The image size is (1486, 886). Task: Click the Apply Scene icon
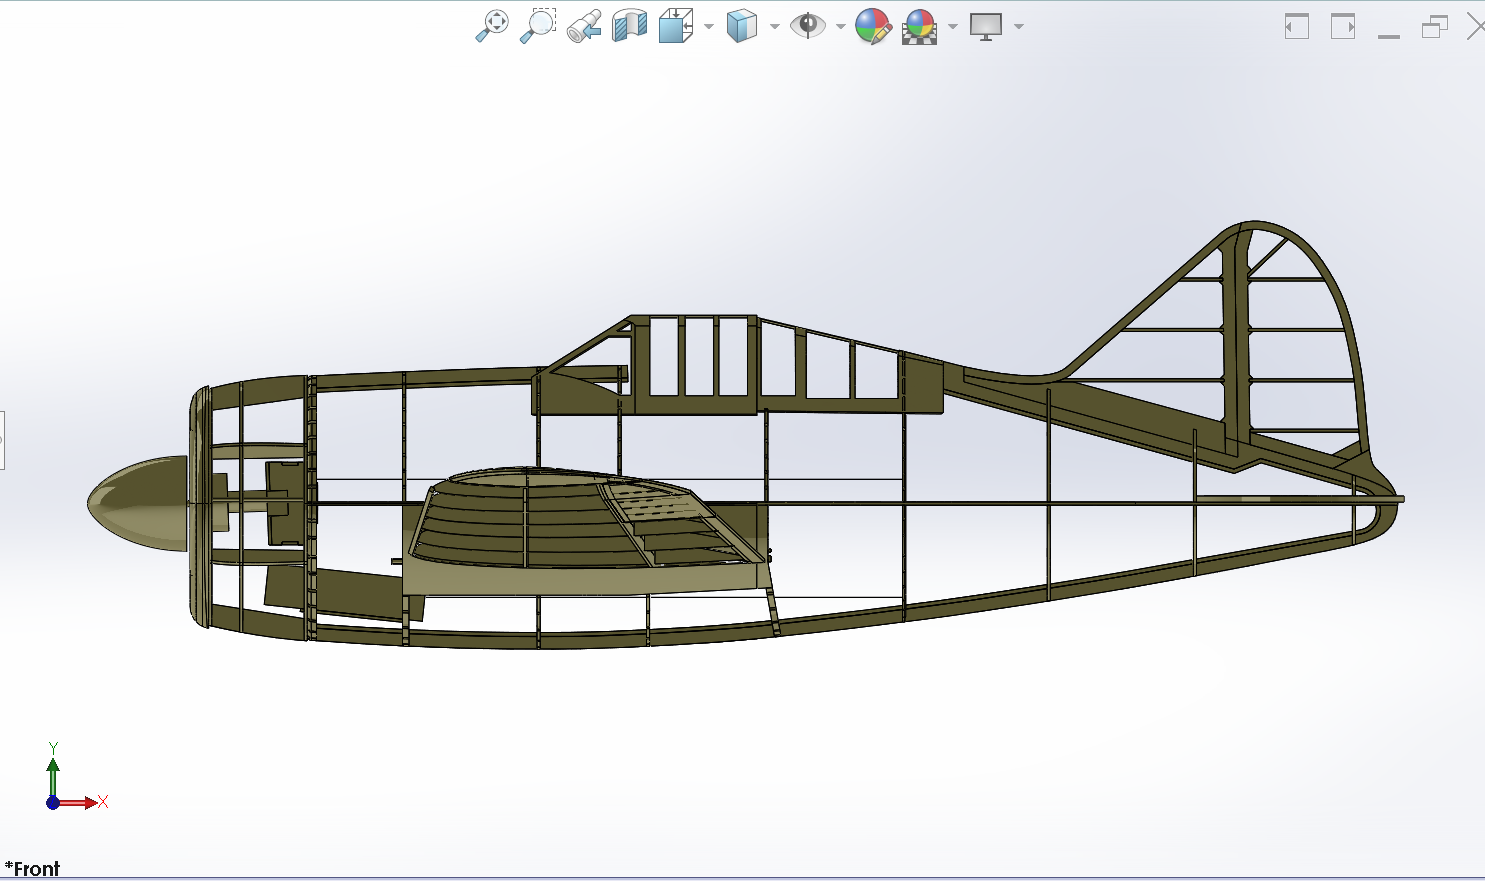point(919,27)
